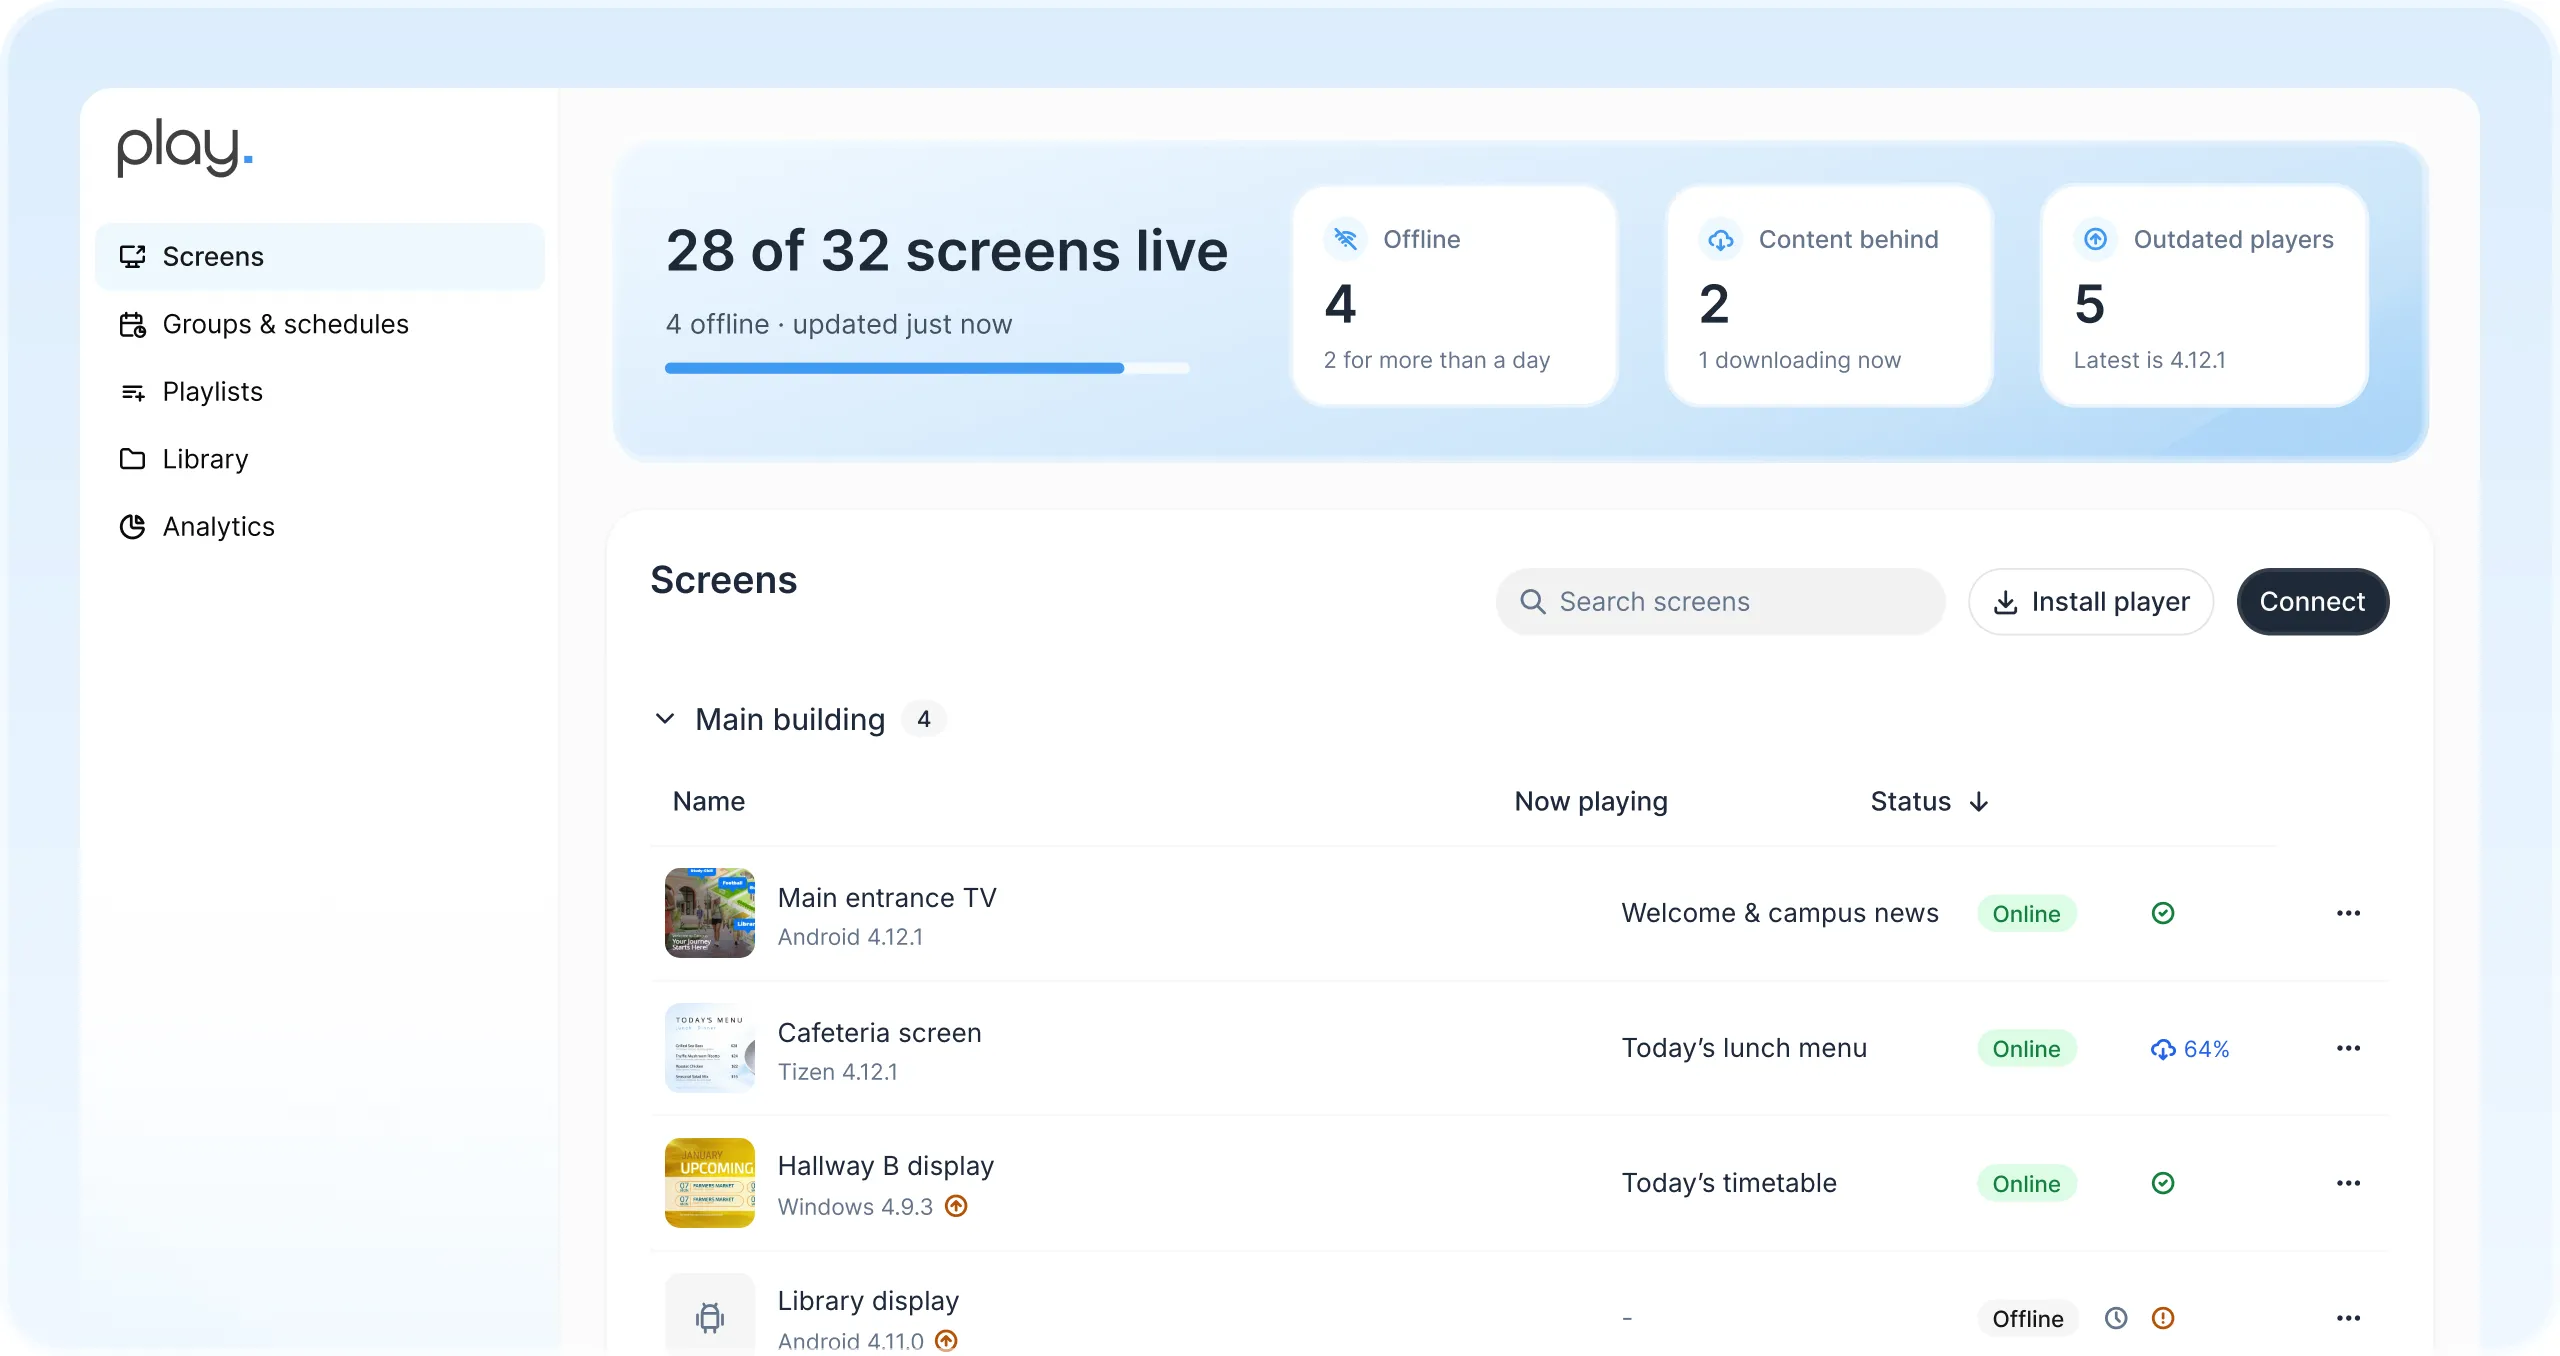Click the search magnifier icon
Viewport: 2560px width, 1356px height.
coord(1532,602)
